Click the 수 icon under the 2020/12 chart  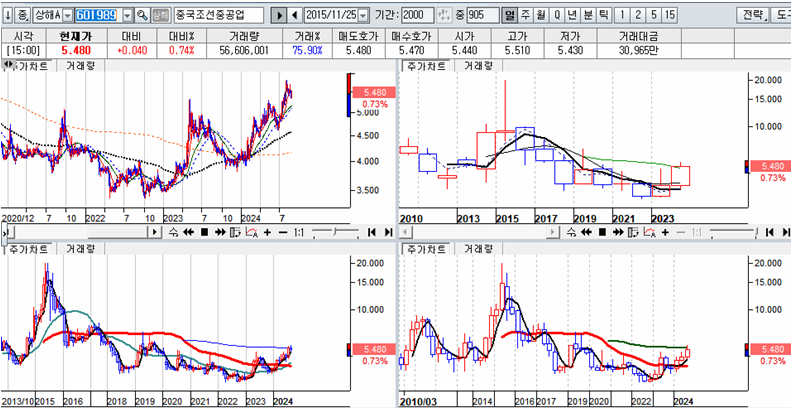173,232
